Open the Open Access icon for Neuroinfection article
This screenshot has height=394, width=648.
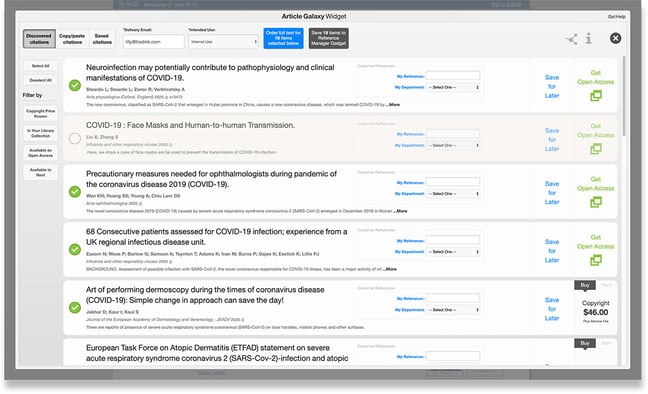point(596,96)
